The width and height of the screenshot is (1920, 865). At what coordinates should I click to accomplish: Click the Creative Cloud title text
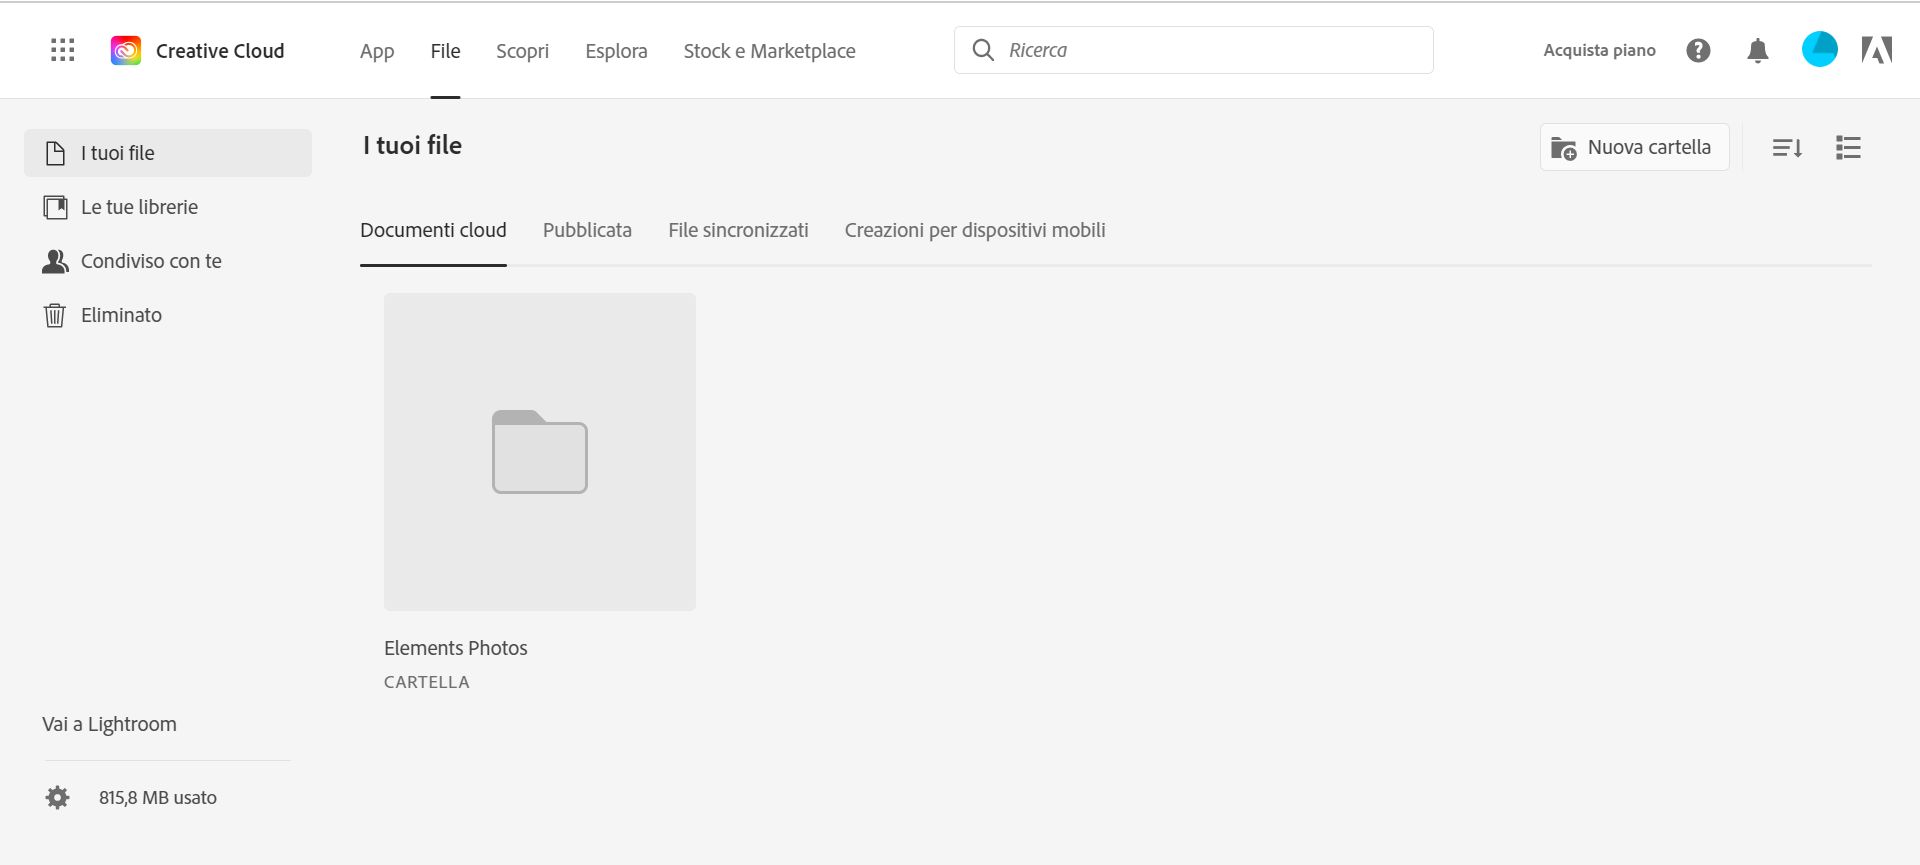pos(220,51)
